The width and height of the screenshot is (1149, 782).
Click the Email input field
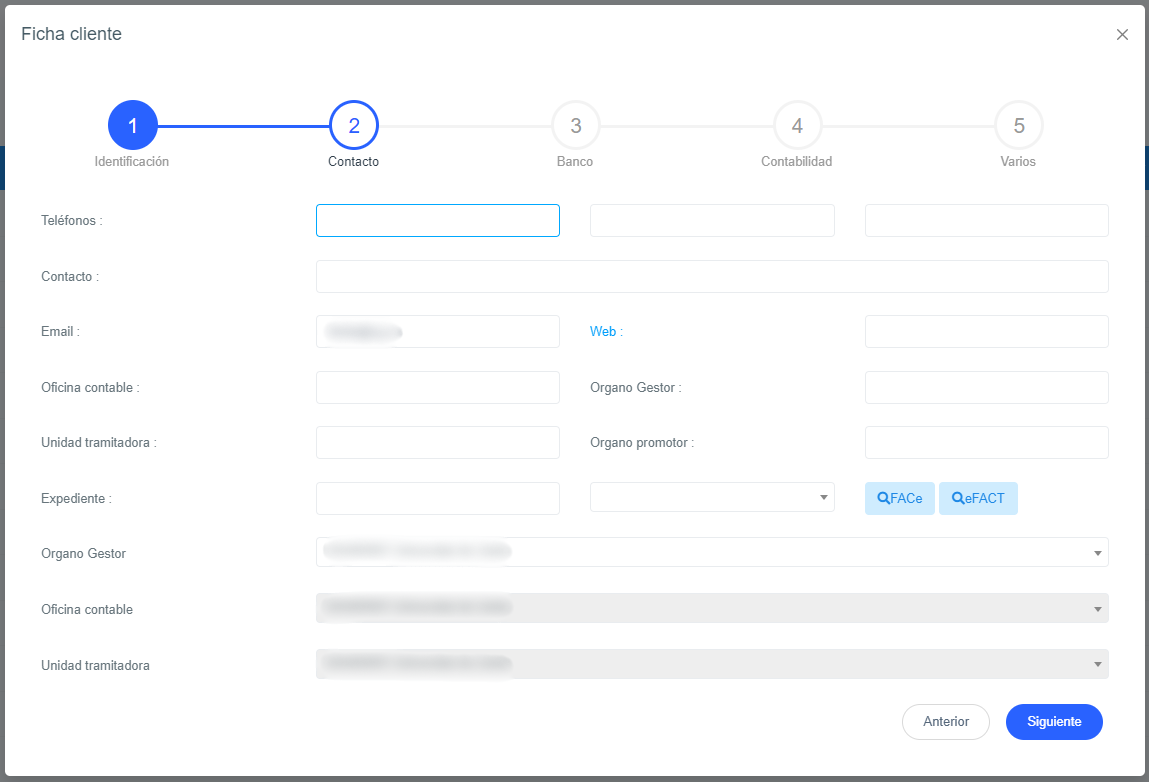437,332
